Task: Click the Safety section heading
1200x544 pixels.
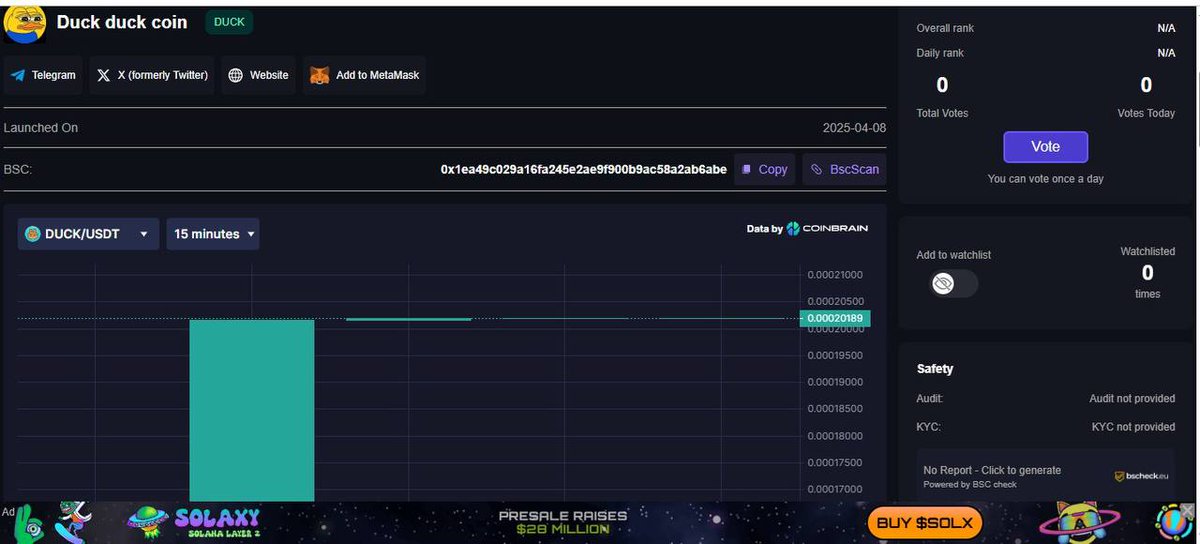Action: [x=935, y=369]
